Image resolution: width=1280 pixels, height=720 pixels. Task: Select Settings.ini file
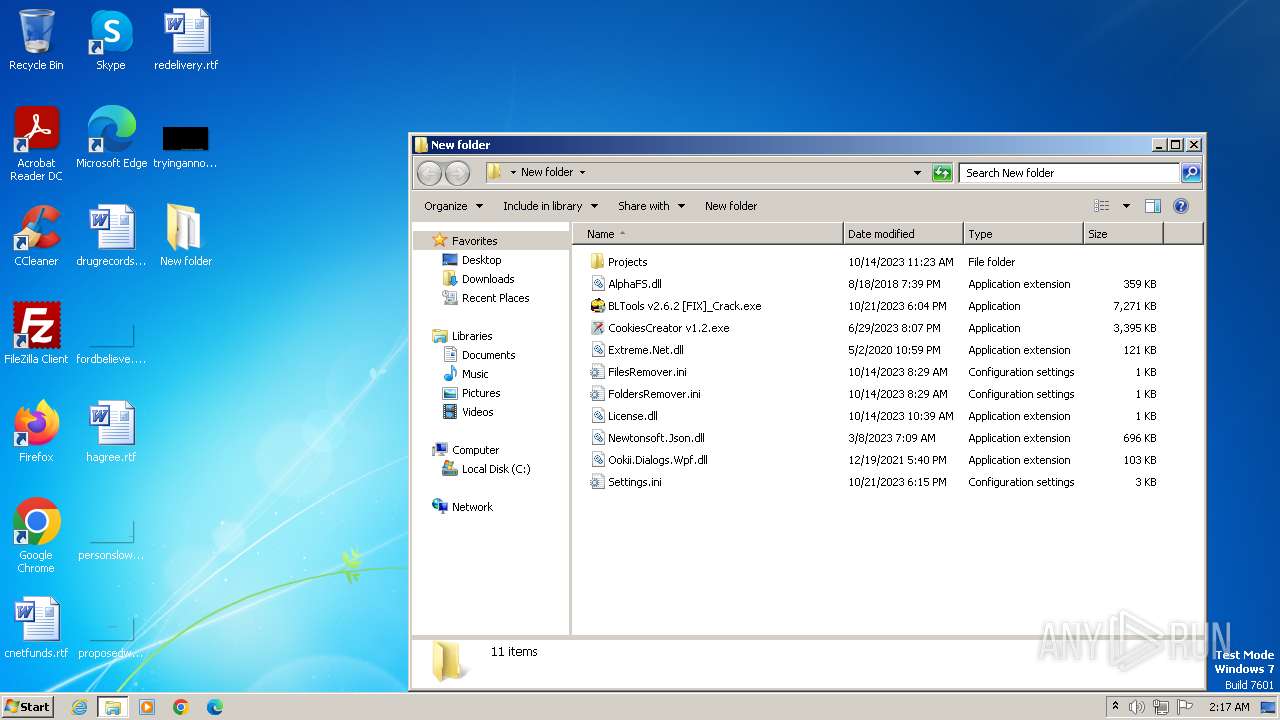click(x=634, y=482)
